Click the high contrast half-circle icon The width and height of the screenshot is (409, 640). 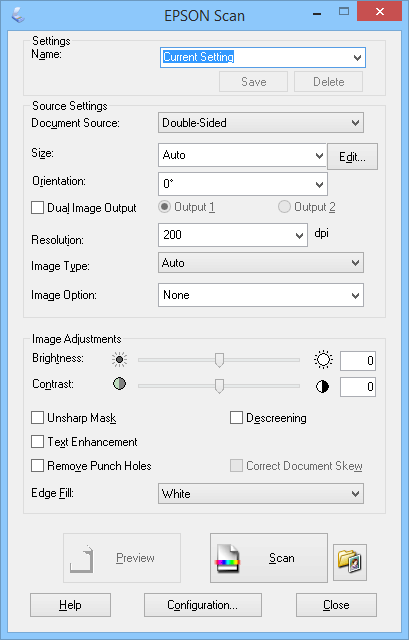[322, 387]
